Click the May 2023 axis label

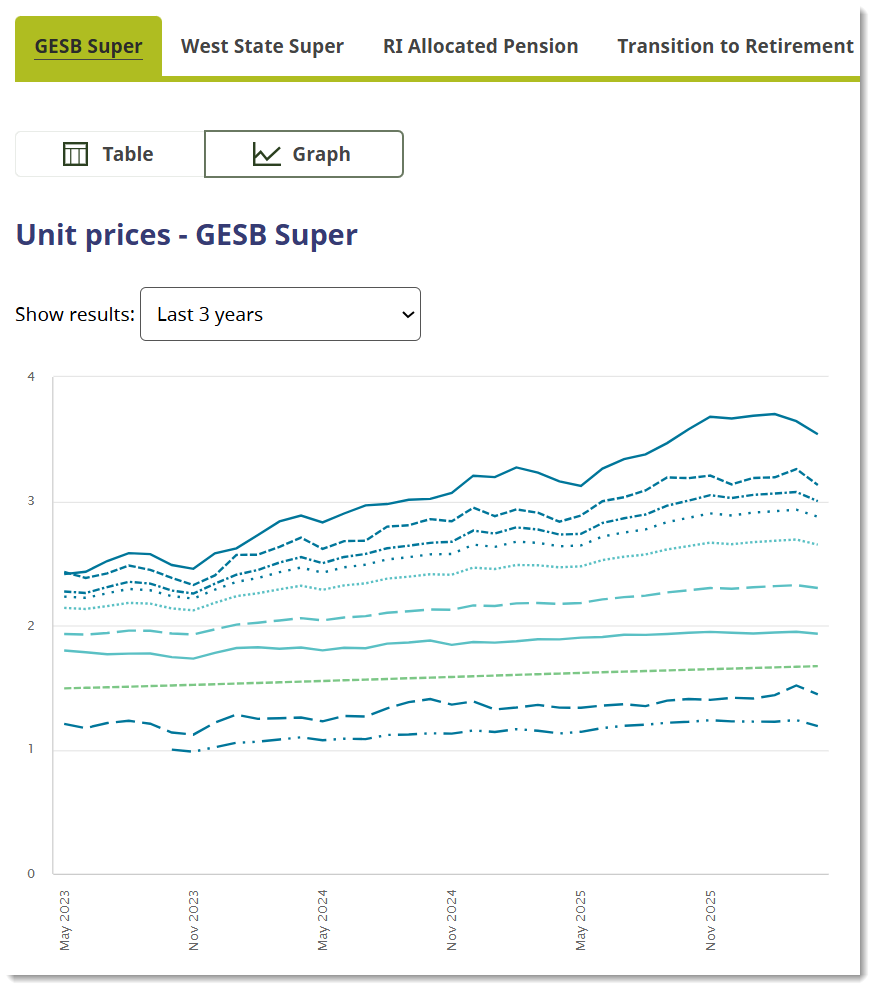coord(65,920)
